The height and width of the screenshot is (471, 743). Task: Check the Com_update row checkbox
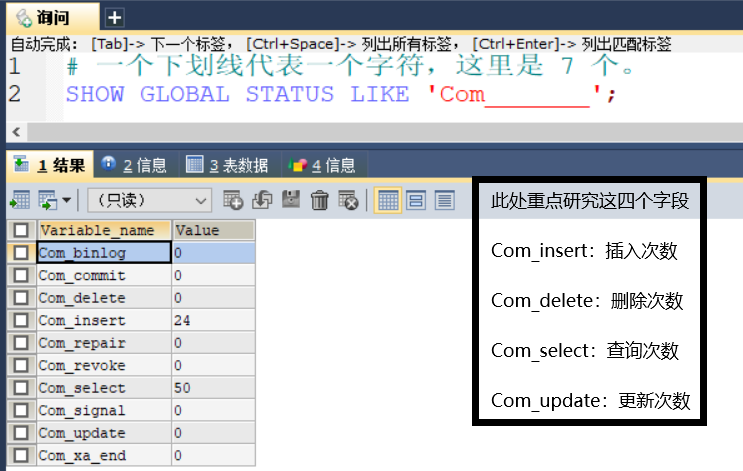(x=21, y=433)
